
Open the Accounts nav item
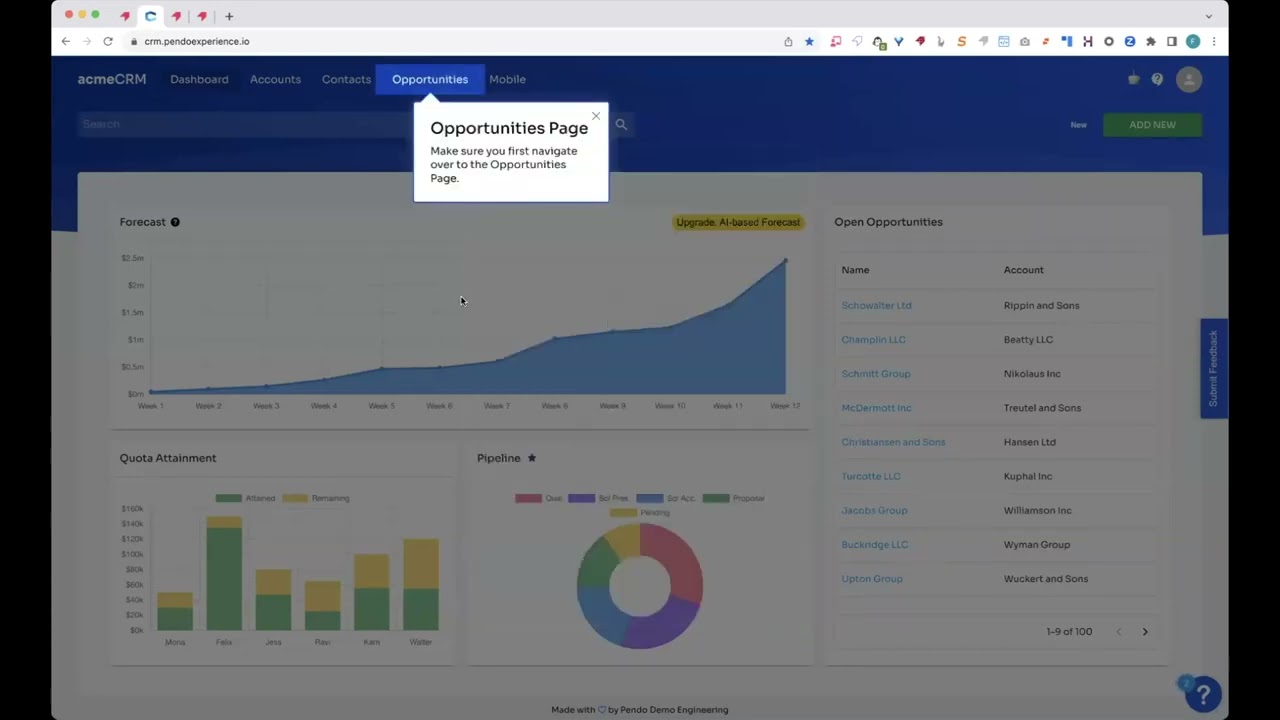[x=275, y=79]
